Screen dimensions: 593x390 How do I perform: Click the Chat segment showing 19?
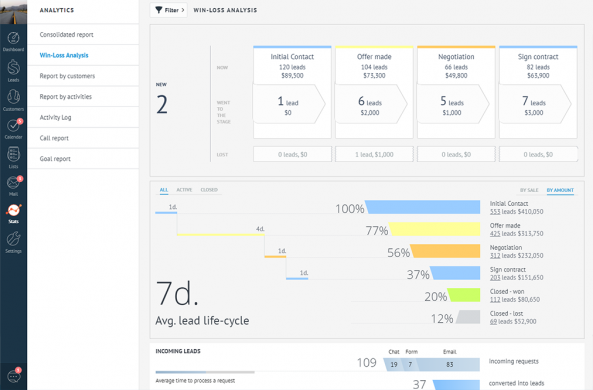click(x=393, y=365)
